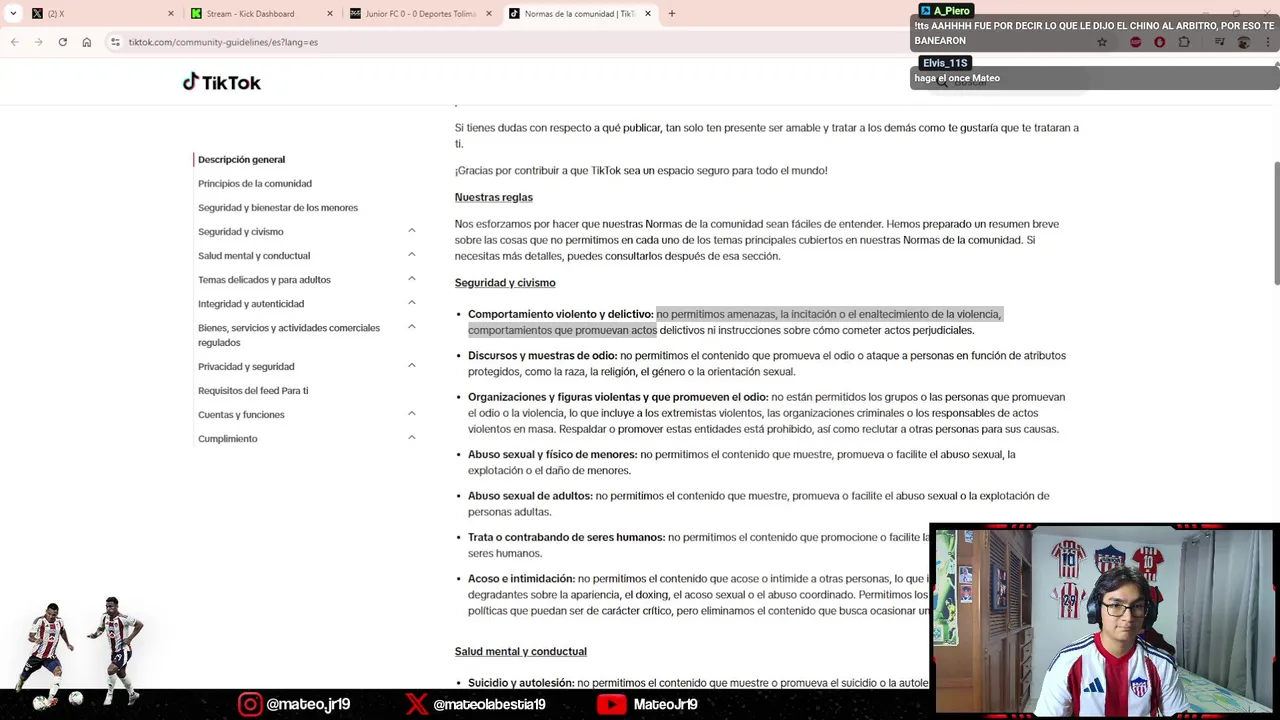
Task: Toggle the Cuentas y funciones chevron
Action: [411, 414]
